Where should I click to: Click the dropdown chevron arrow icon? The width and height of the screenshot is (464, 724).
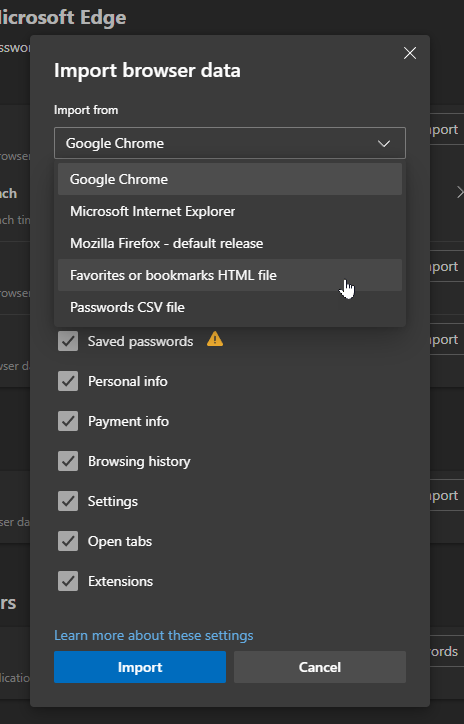click(384, 144)
